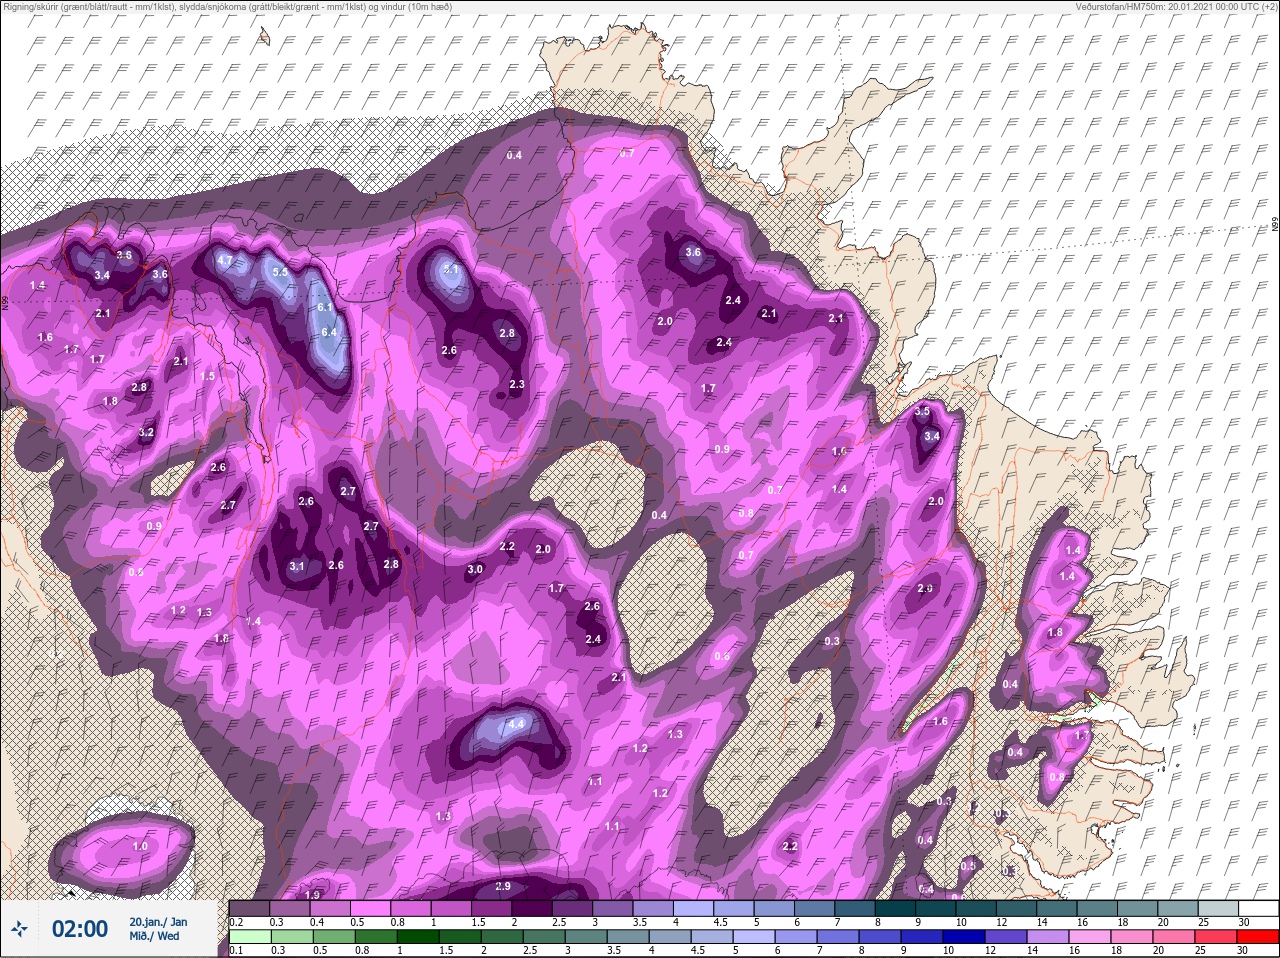Click the 2.3 precipitation value on the map
The width and height of the screenshot is (1280, 958).
point(517,385)
